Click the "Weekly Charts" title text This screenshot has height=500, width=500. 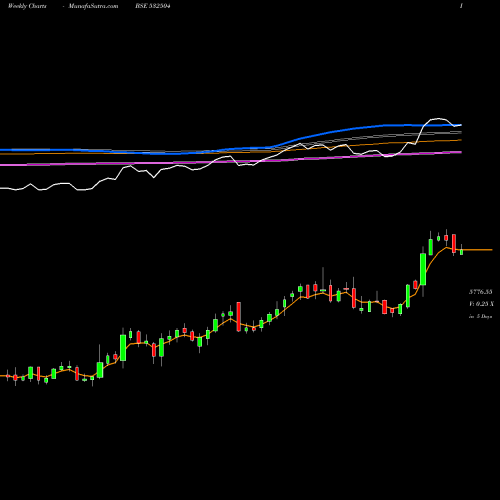pyautogui.click(x=27, y=6)
